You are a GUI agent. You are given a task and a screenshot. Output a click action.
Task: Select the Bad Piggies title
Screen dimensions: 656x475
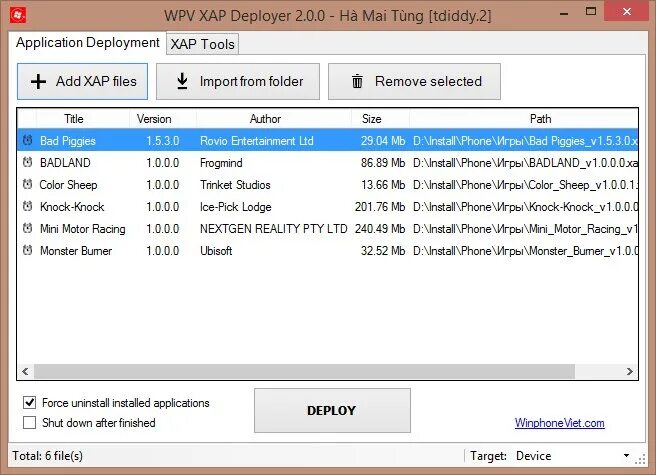tap(68, 141)
